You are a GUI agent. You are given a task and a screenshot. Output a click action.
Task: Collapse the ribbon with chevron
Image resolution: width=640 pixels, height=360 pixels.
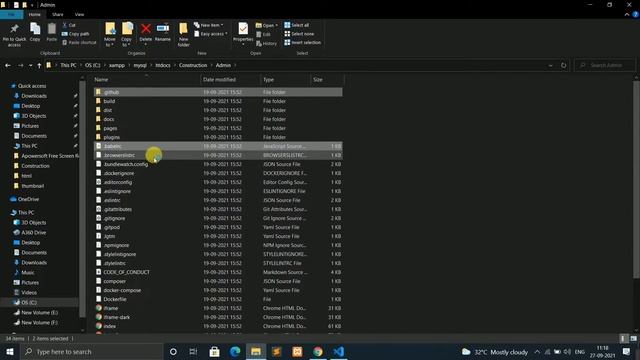627,14
